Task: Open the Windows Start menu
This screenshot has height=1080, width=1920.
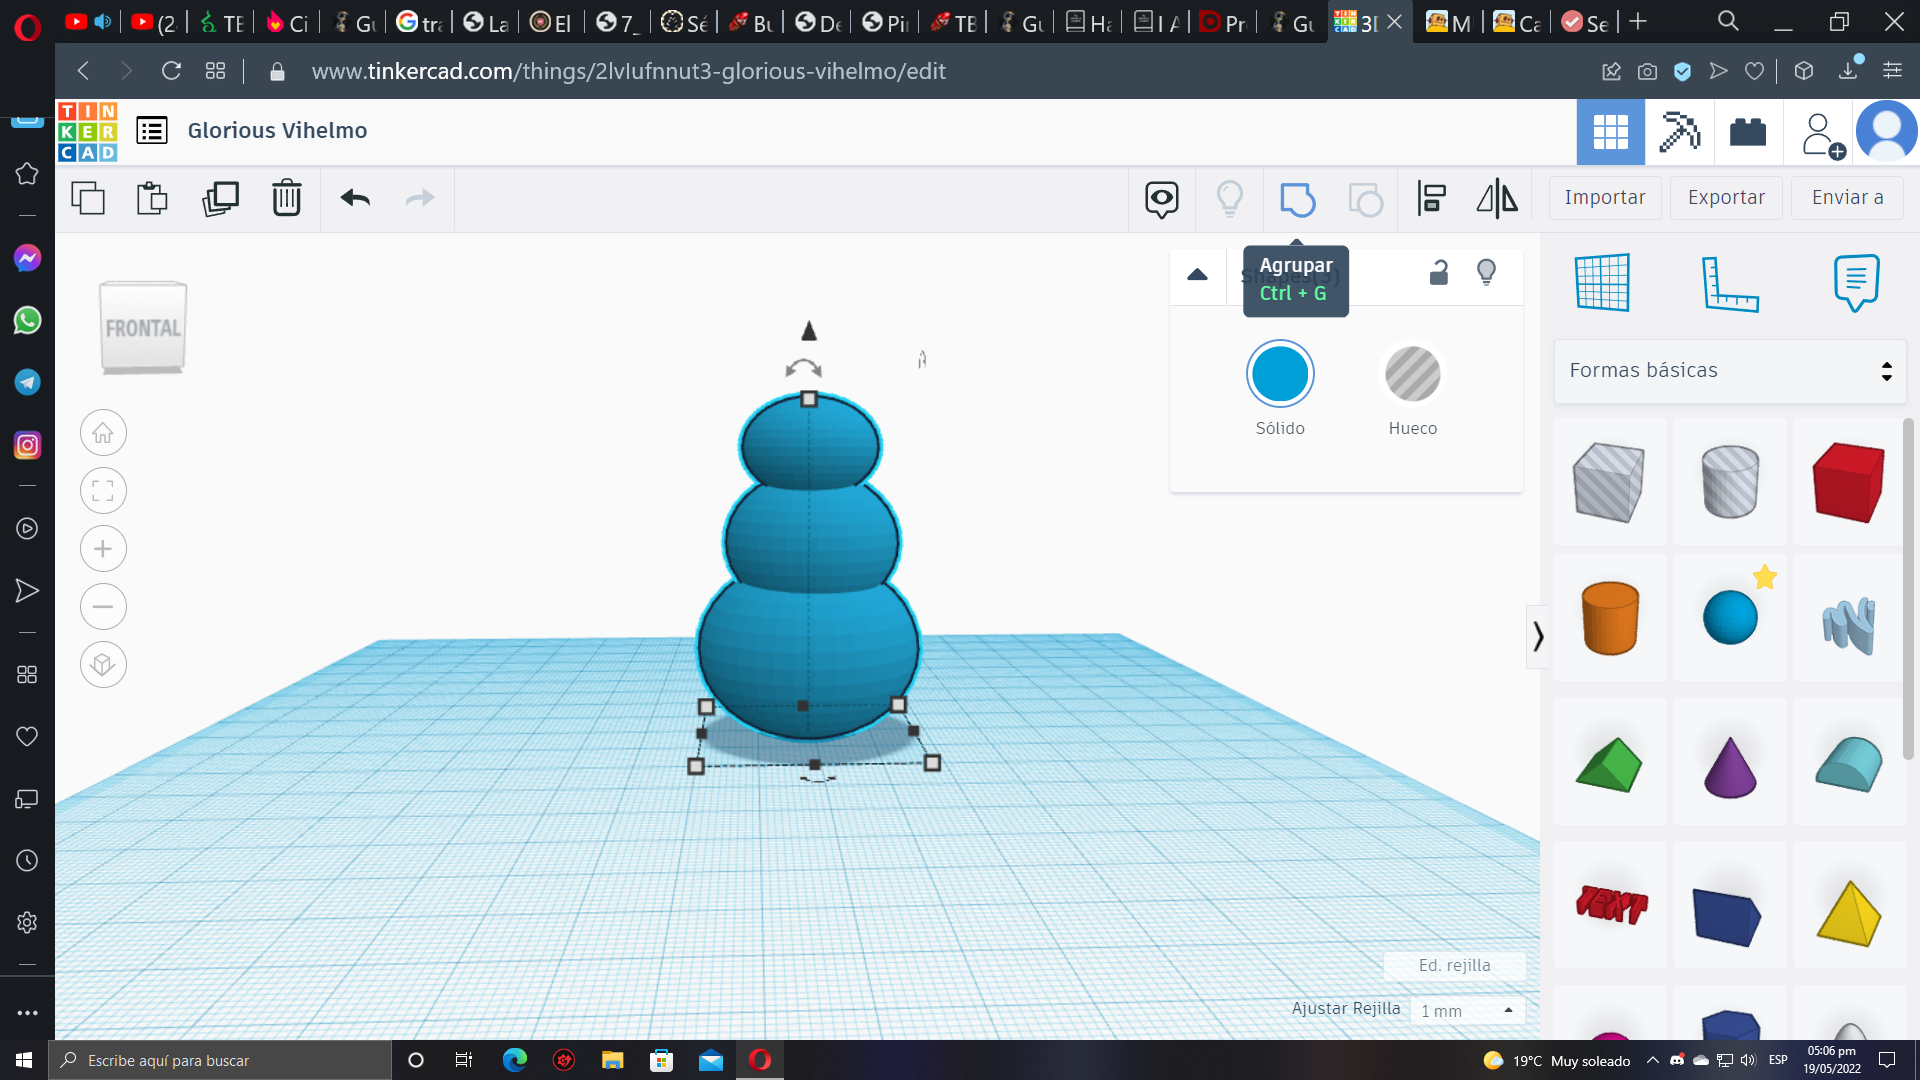Action: point(24,1060)
